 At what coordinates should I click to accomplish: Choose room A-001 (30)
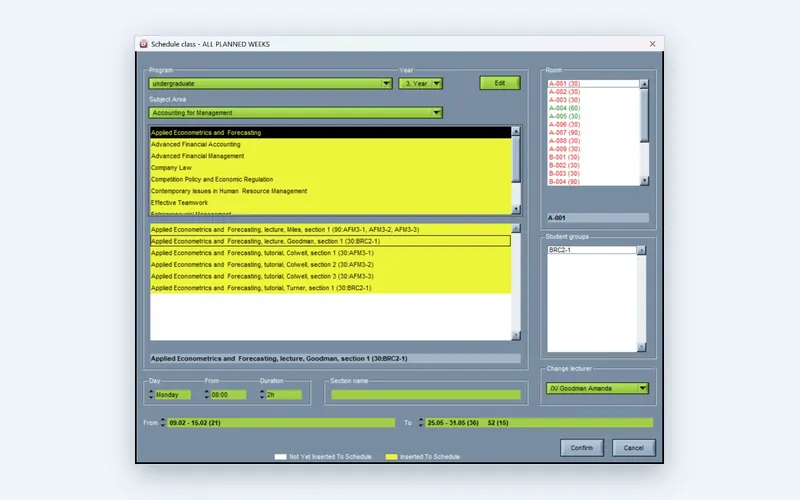593,84
